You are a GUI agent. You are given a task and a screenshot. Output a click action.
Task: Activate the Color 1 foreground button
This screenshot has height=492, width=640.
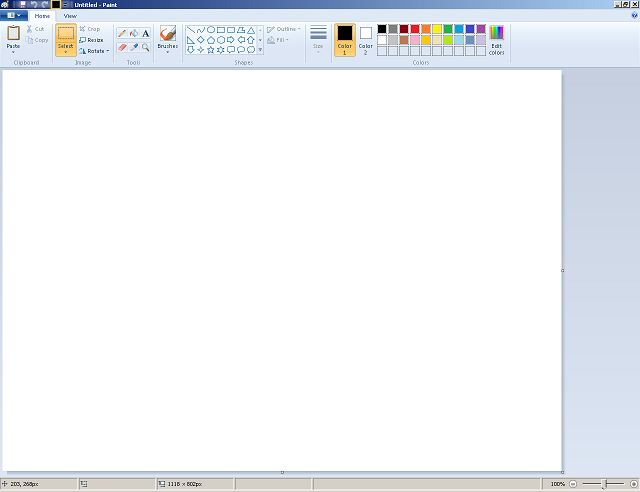tap(344, 40)
